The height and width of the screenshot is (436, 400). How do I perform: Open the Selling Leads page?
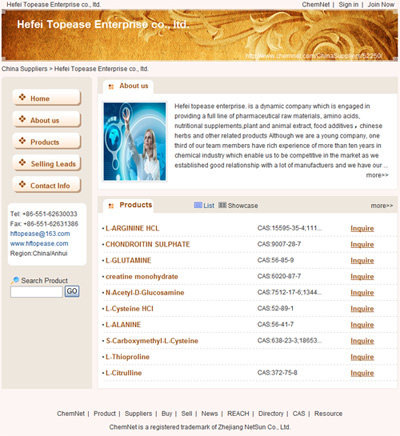(x=47, y=164)
